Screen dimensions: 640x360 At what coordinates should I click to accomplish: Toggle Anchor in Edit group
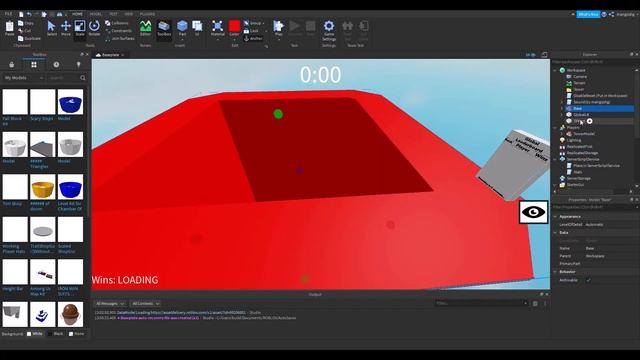coord(253,38)
